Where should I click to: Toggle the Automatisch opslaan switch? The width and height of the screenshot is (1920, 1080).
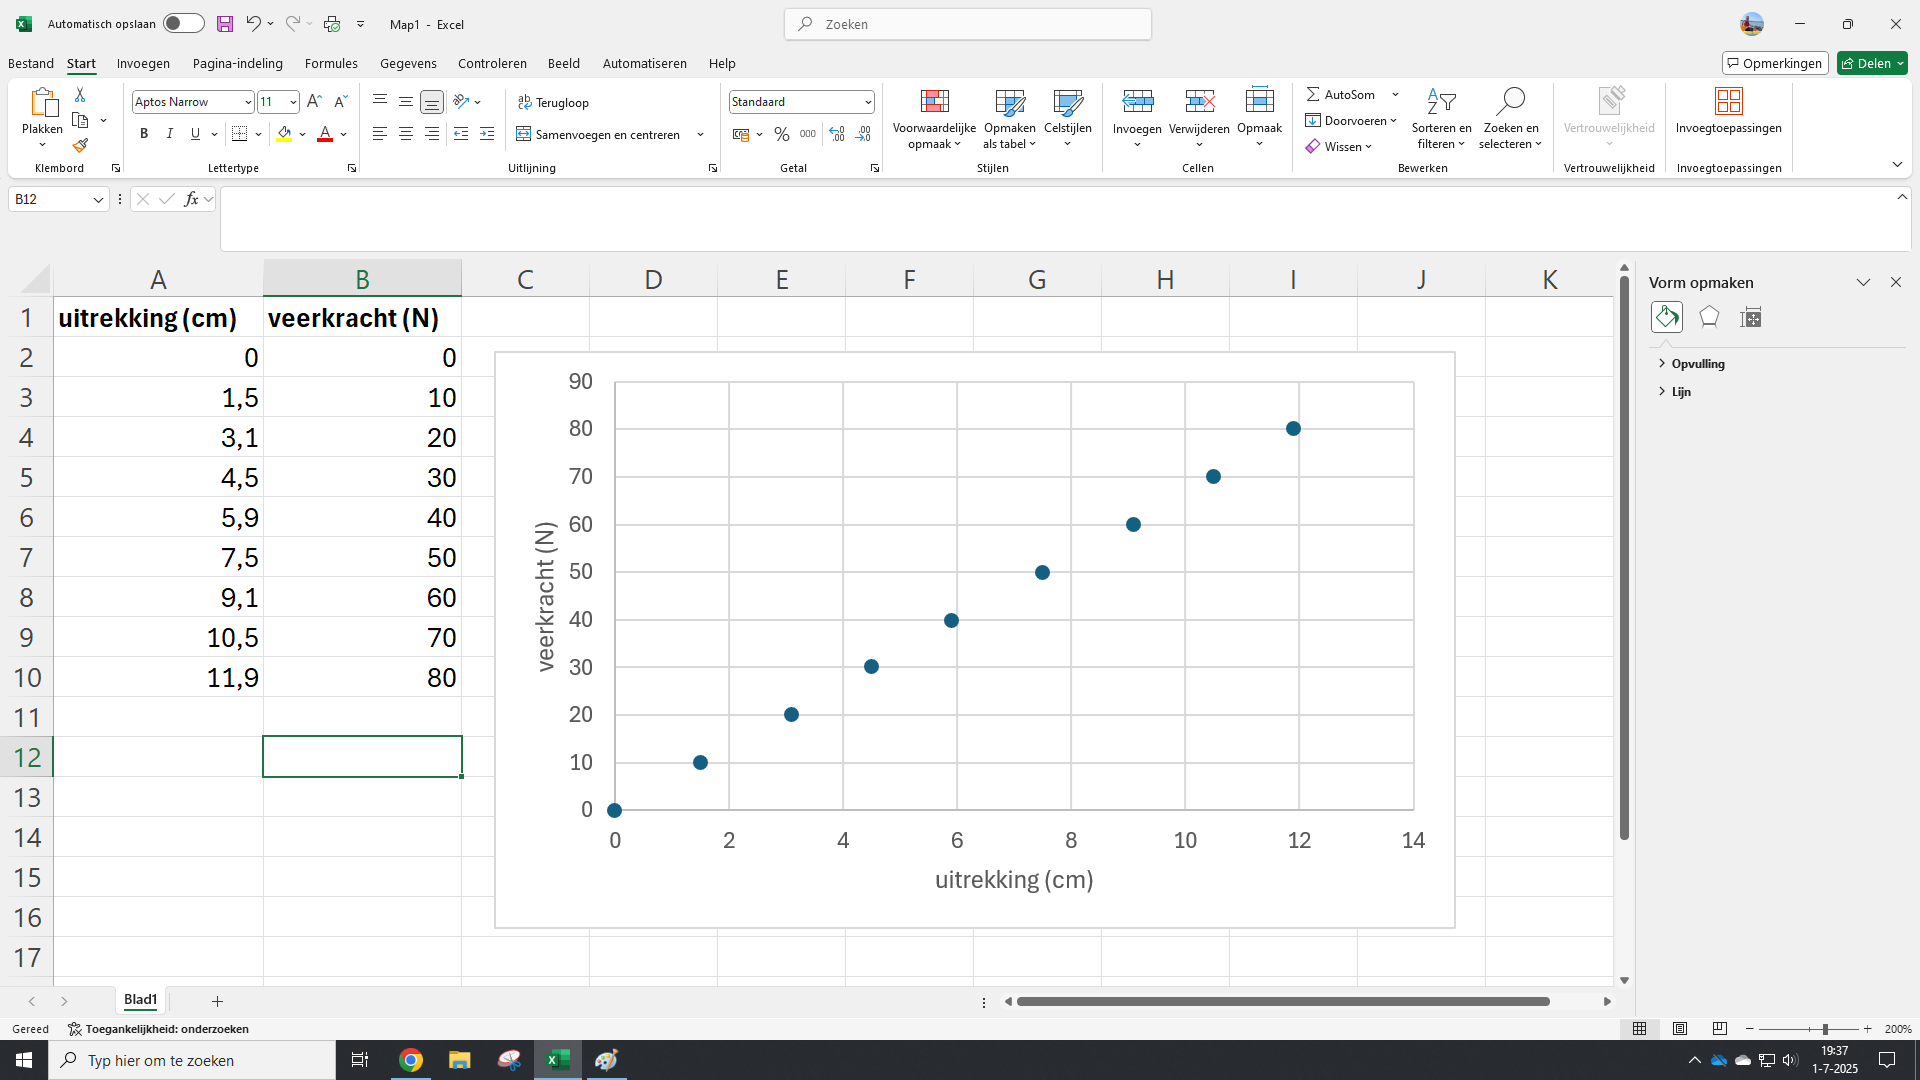(183, 24)
